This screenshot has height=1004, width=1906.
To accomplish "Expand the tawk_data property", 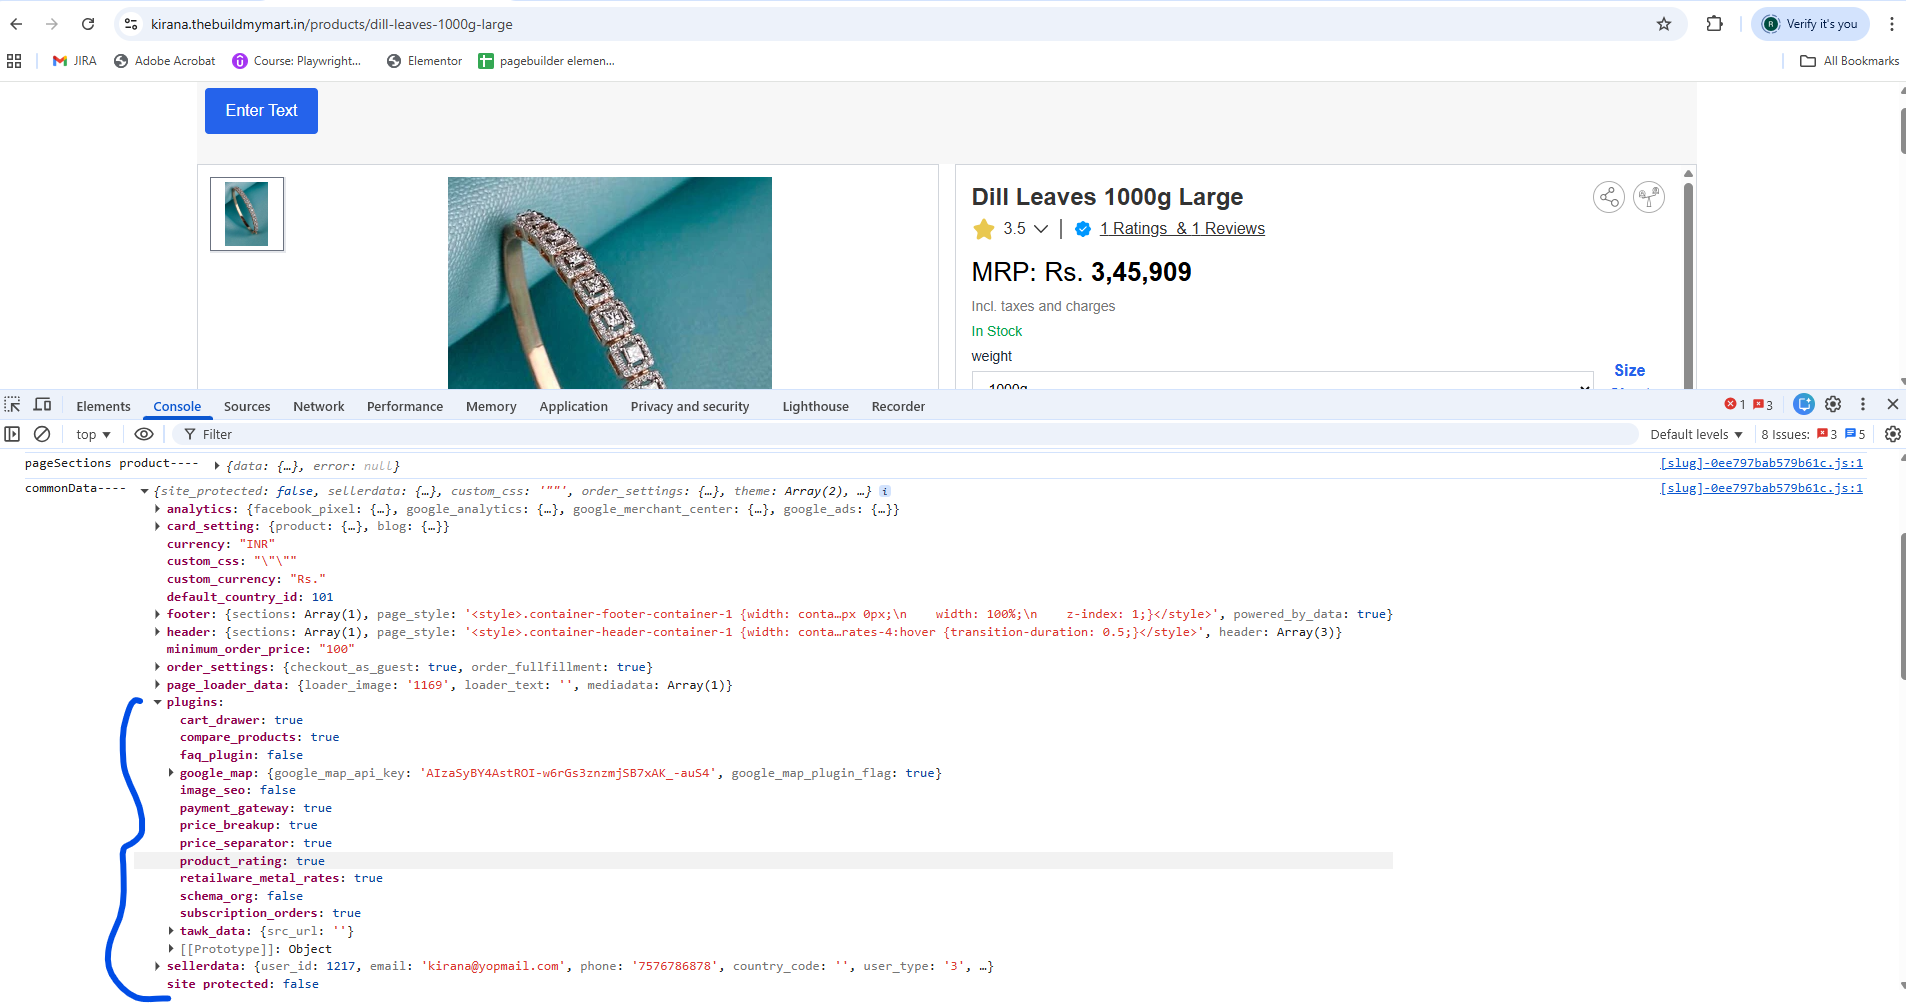I will (x=171, y=931).
